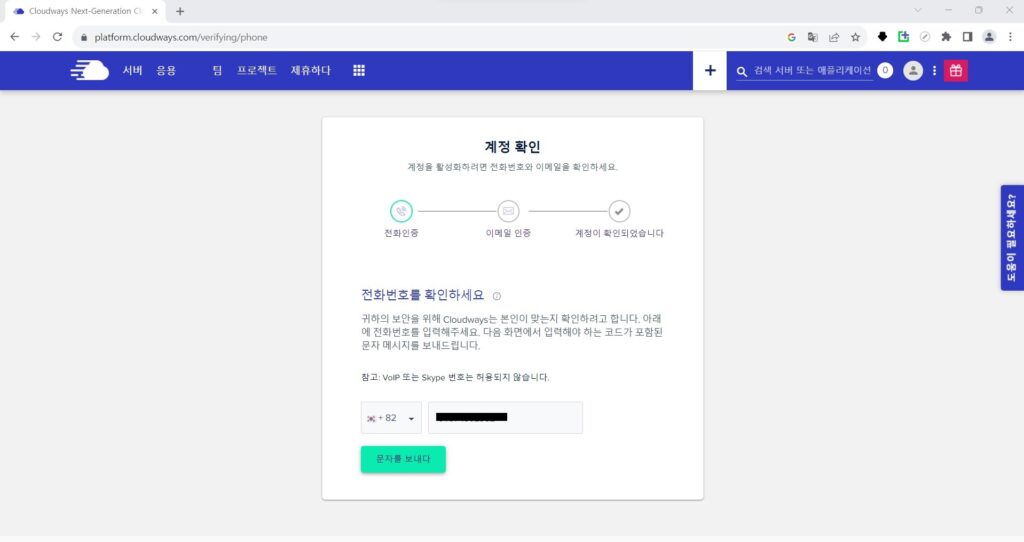This screenshot has height=542, width=1024.
Task: Open the 서버 menu
Action: pyautogui.click(x=133, y=71)
